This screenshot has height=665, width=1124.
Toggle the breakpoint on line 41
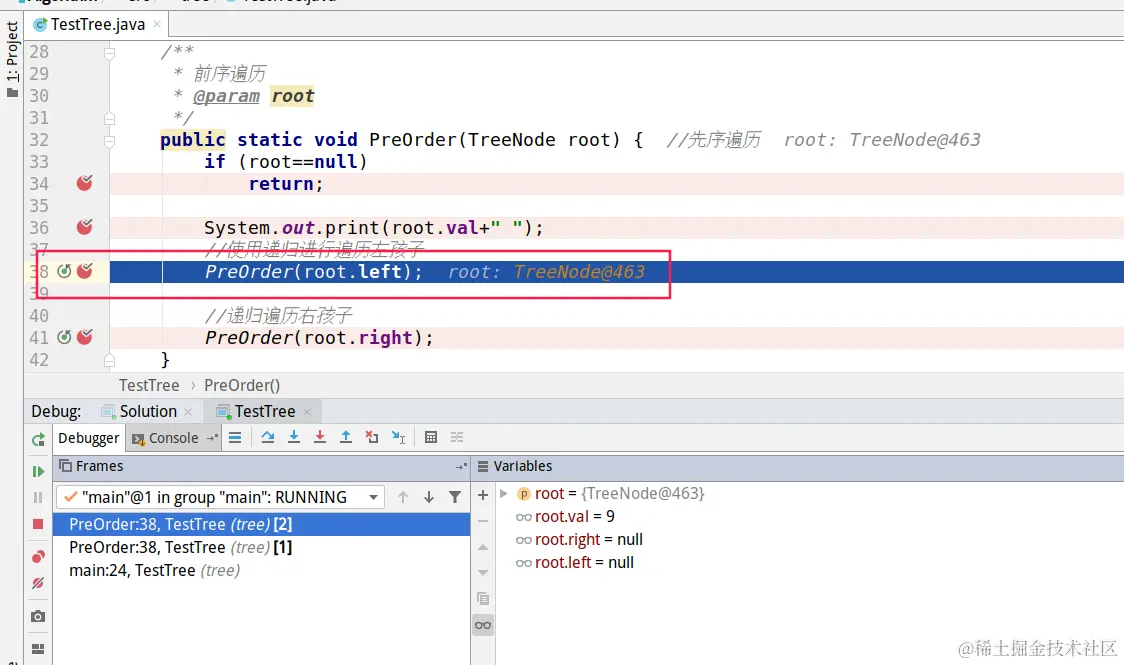[x=85, y=337]
